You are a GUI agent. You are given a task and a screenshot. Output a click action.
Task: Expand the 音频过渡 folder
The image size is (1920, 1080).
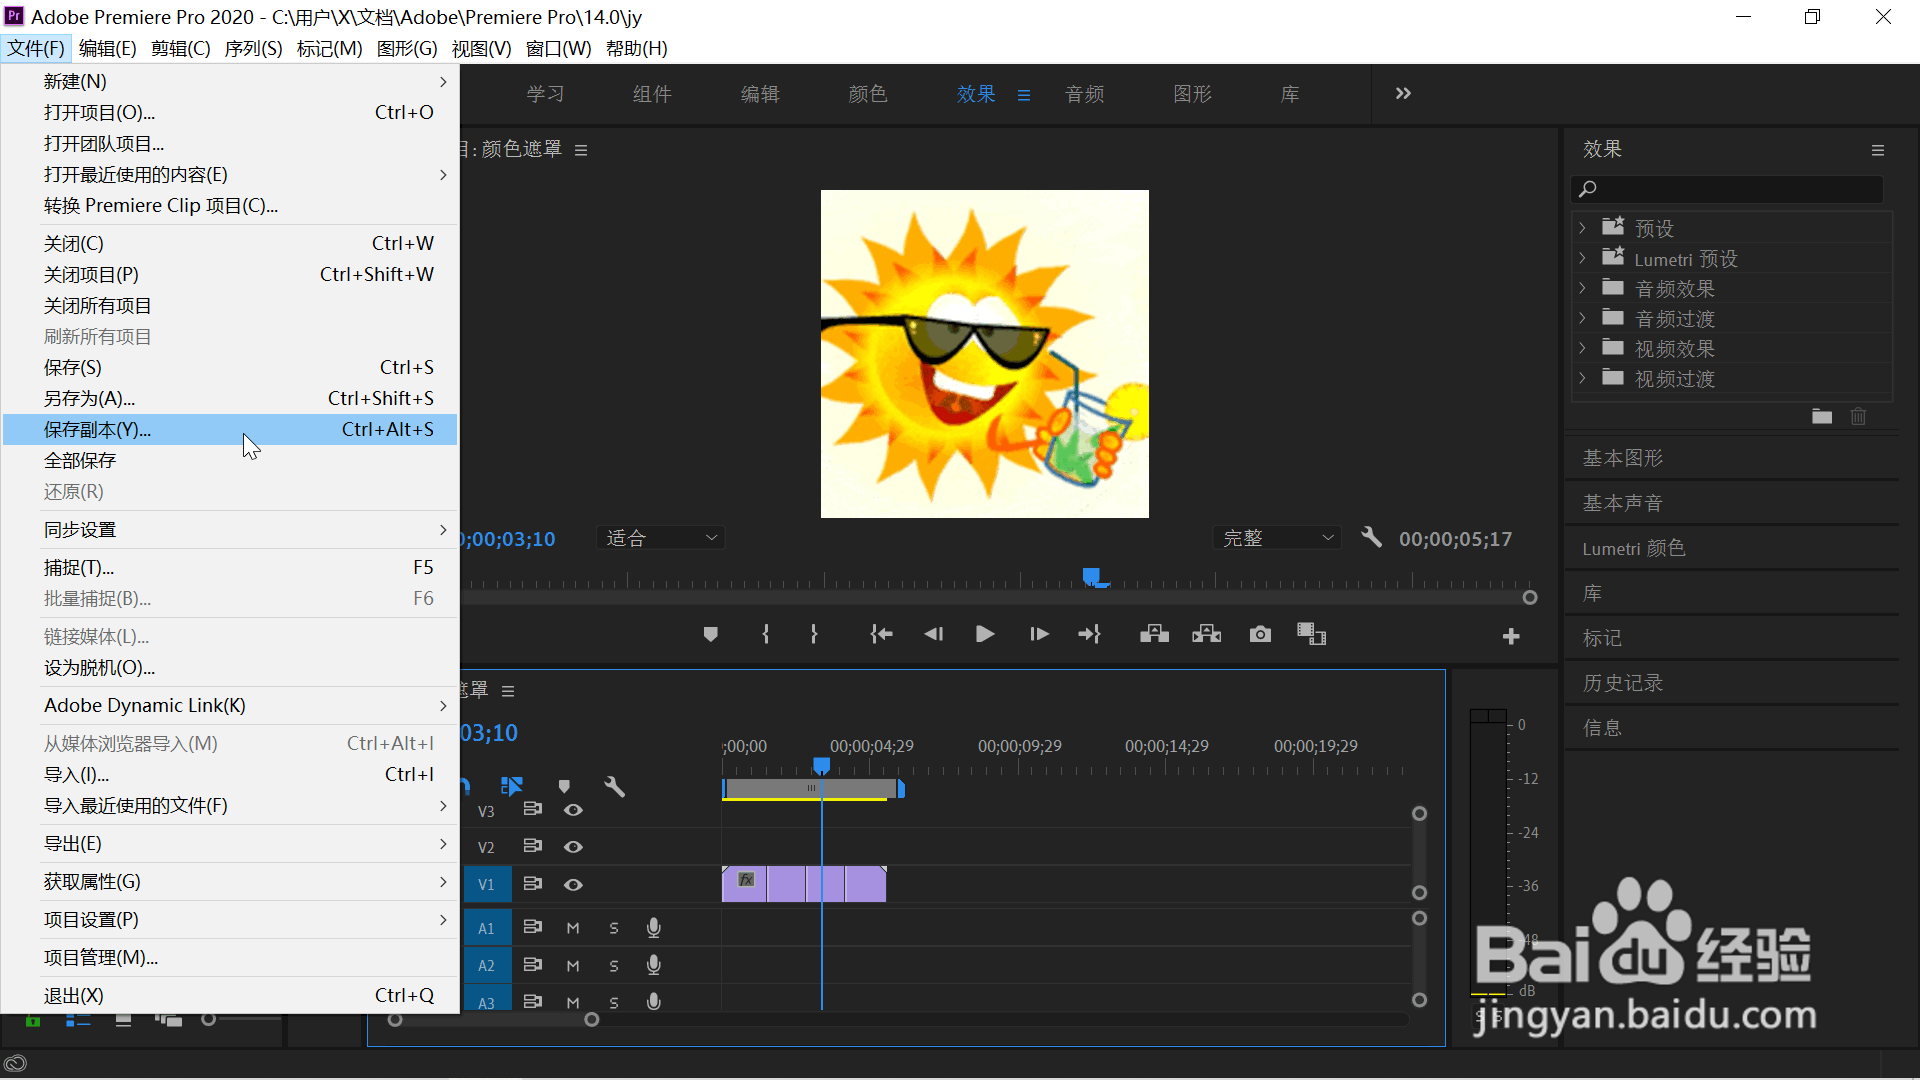1582,318
